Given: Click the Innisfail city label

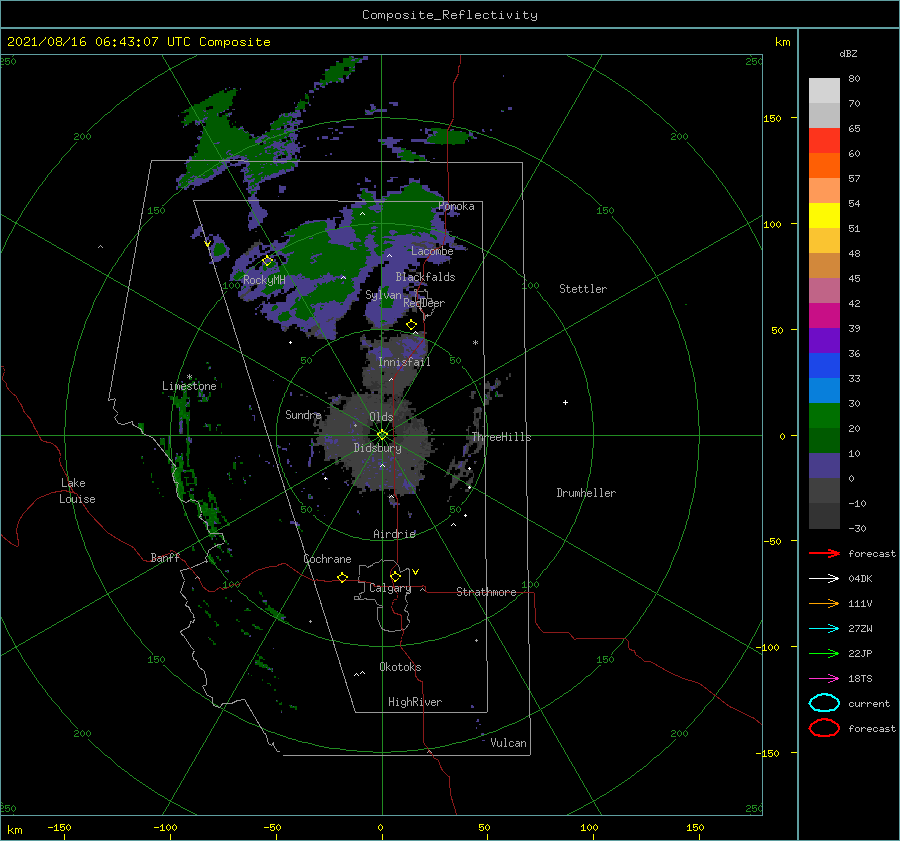Looking at the screenshot, I should [404, 362].
